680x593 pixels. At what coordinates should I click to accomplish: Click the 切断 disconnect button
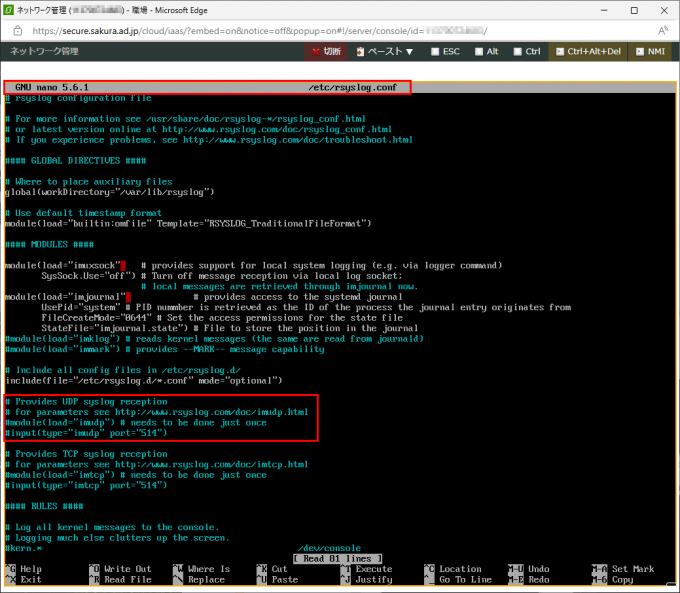pyautogui.click(x=327, y=51)
